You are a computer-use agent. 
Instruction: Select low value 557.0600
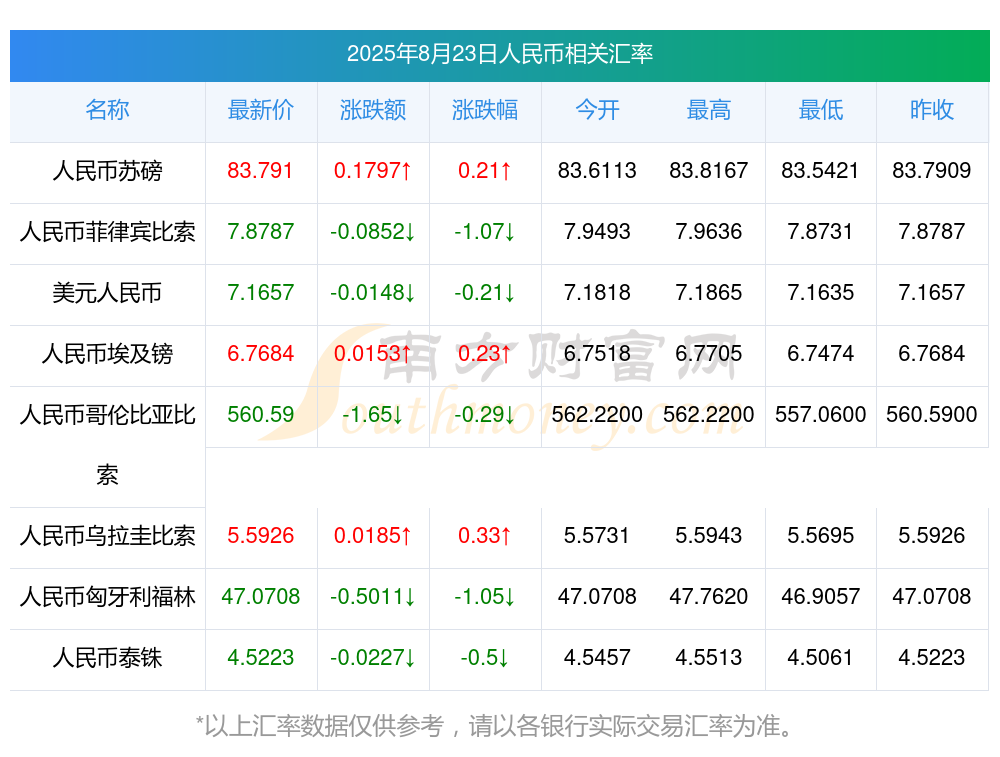point(820,415)
